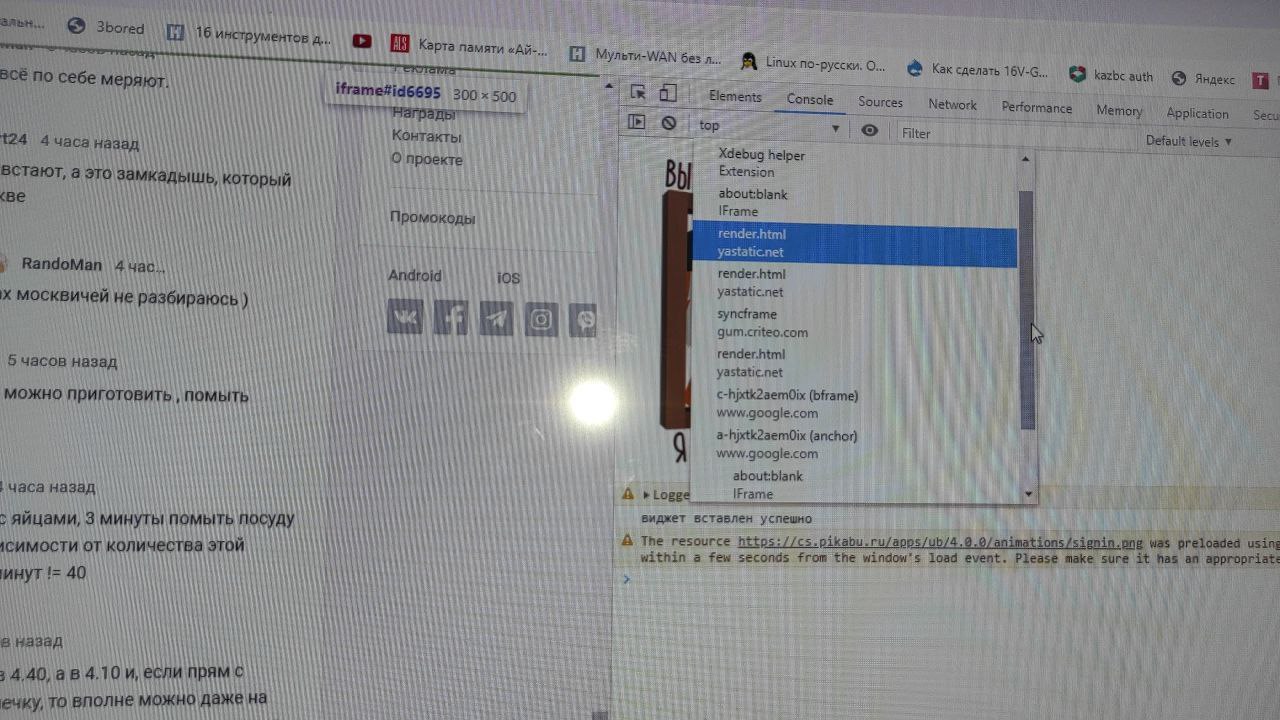The width and height of the screenshot is (1280, 720).
Task: Click the context list scrollbar thumb
Action: click(1027, 310)
